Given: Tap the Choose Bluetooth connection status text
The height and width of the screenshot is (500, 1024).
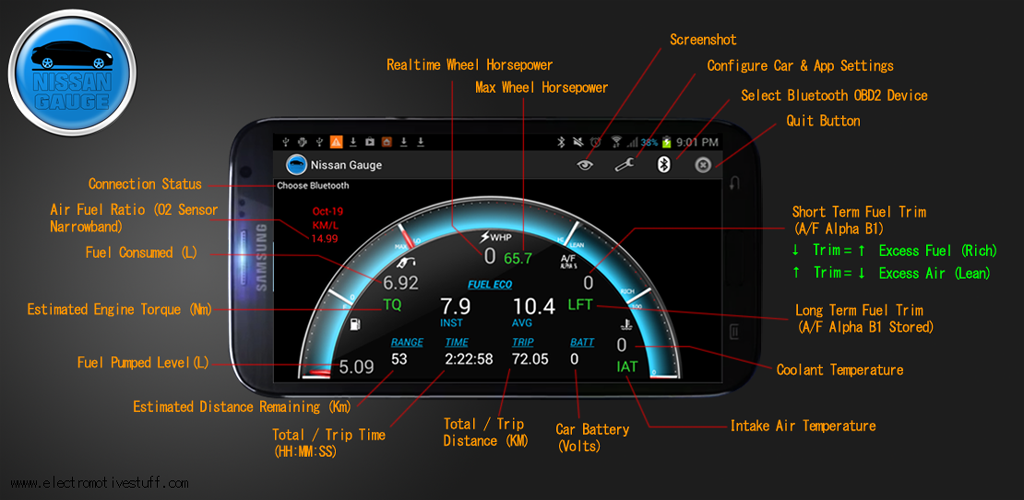Looking at the screenshot, I should pos(313,186).
